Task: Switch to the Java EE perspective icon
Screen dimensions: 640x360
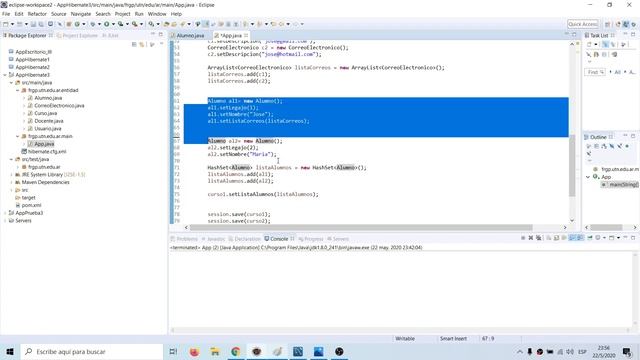Action: coord(618,24)
